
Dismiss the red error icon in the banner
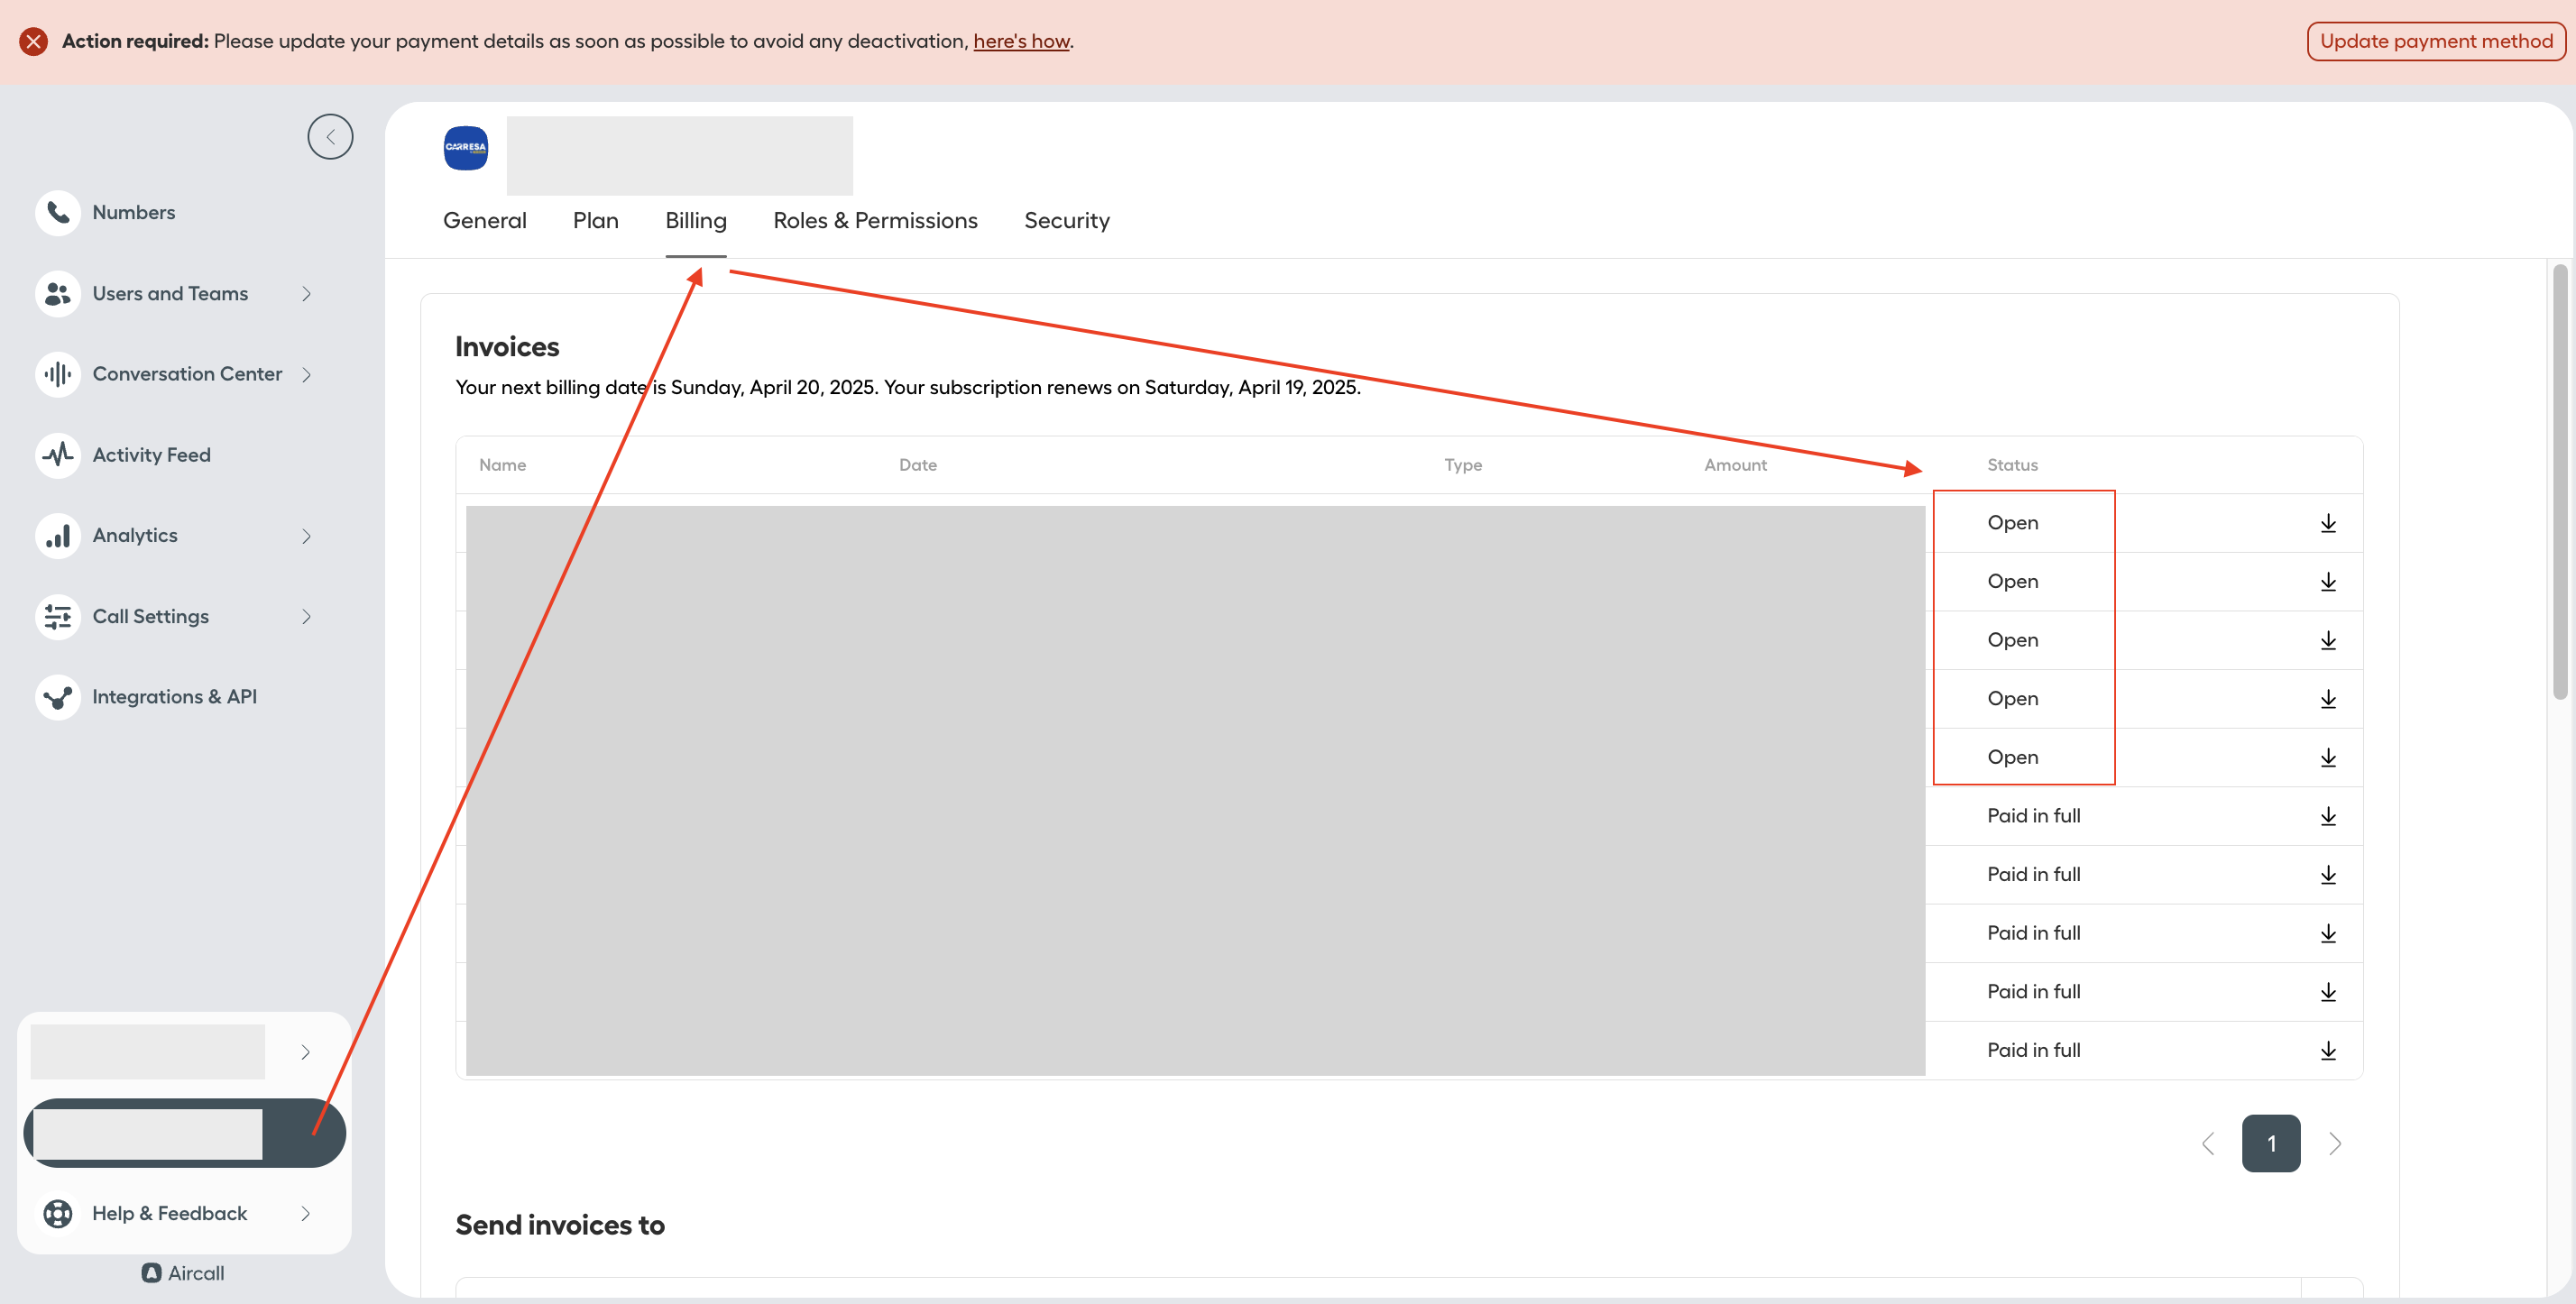tap(33, 41)
